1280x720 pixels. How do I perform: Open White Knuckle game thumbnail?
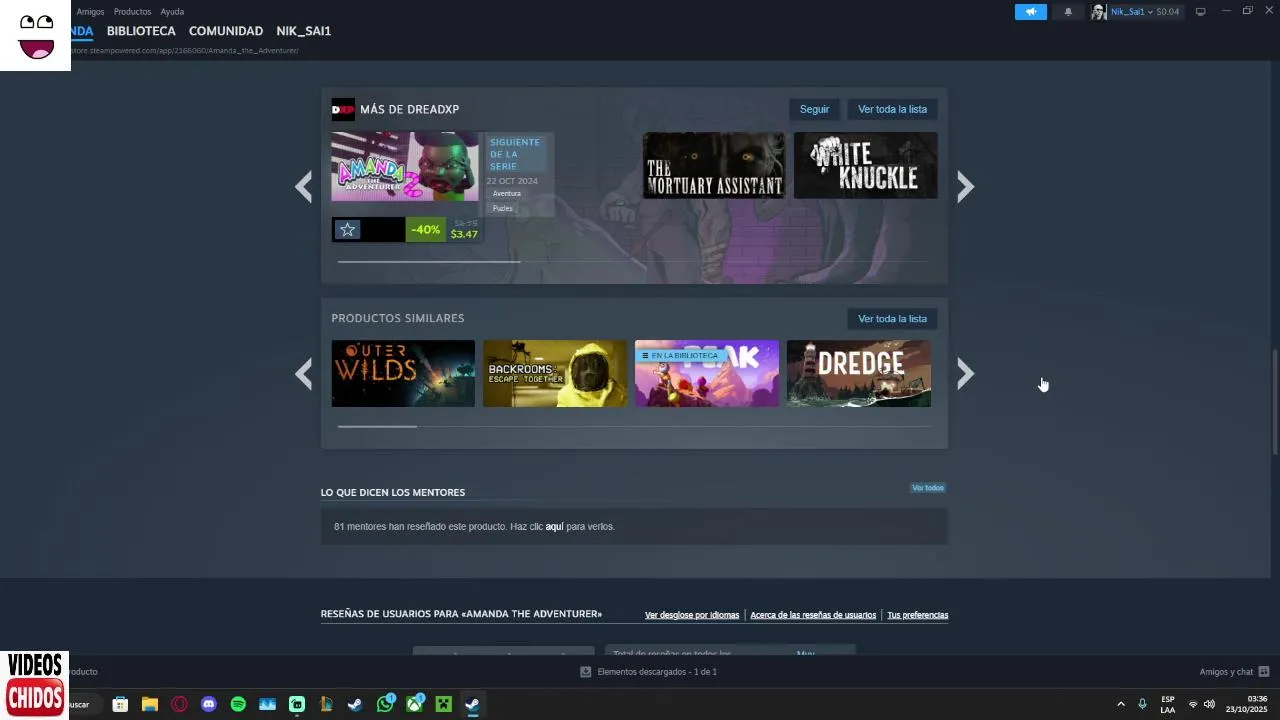[x=866, y=166]
